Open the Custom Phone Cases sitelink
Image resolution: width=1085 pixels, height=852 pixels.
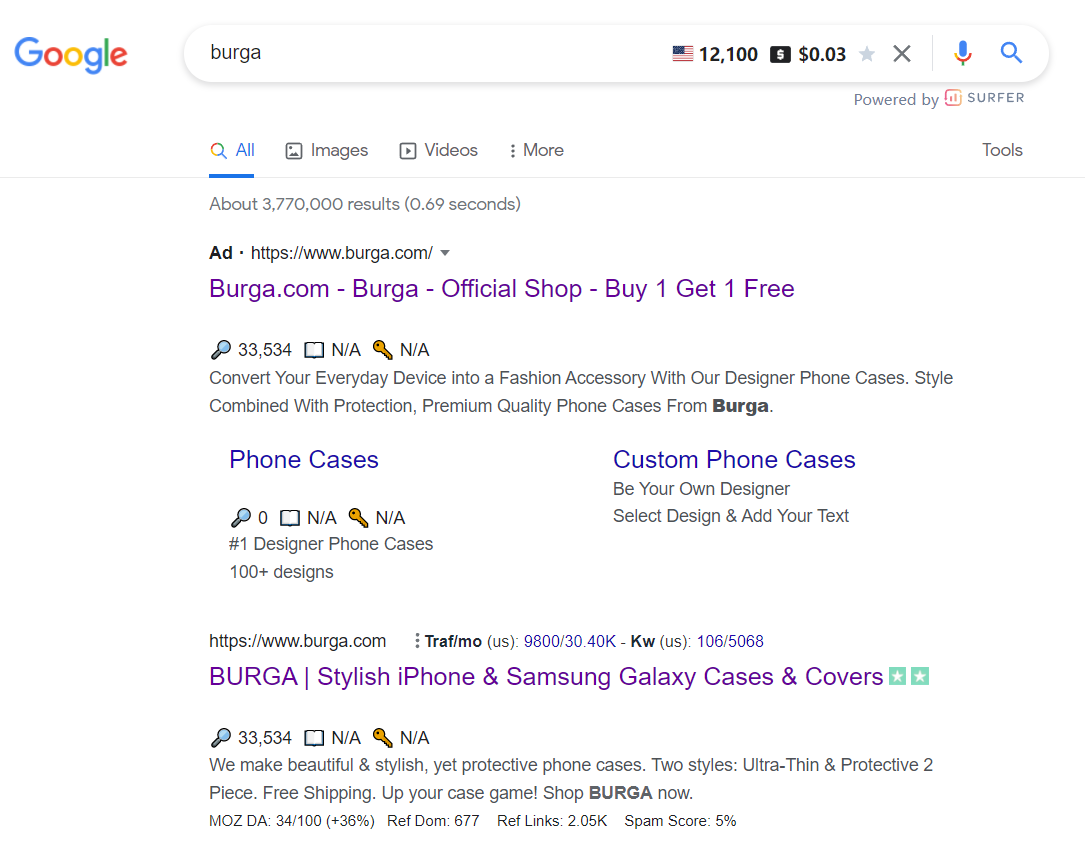[x=734, y=460]
